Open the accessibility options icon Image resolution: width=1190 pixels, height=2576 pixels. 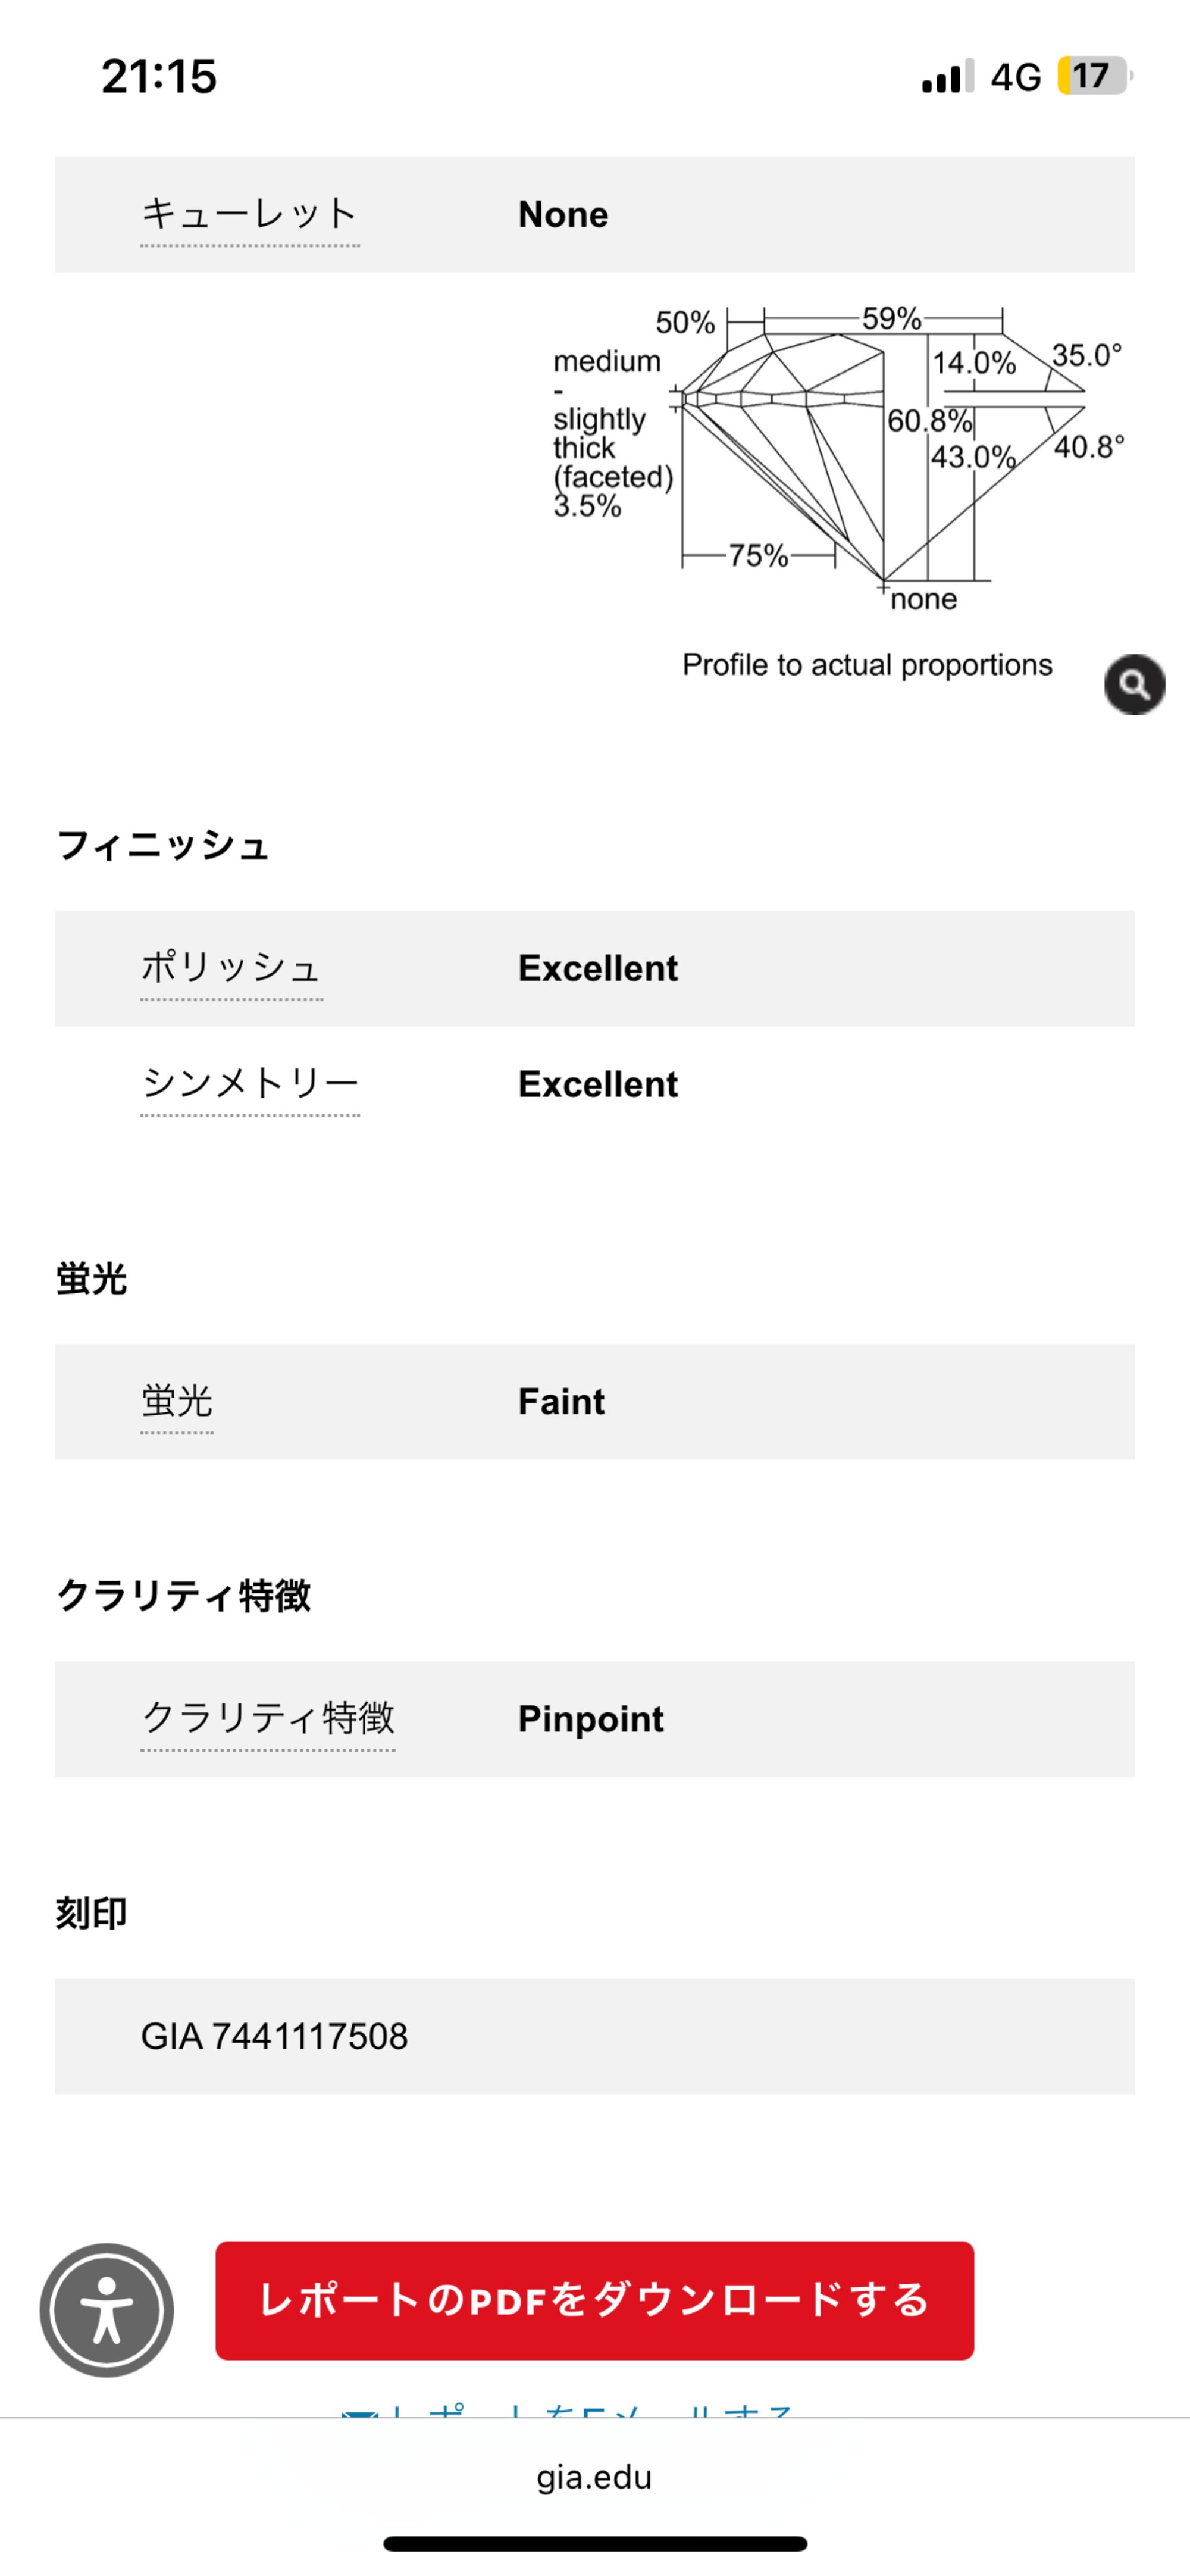(x=107, y=2309)
